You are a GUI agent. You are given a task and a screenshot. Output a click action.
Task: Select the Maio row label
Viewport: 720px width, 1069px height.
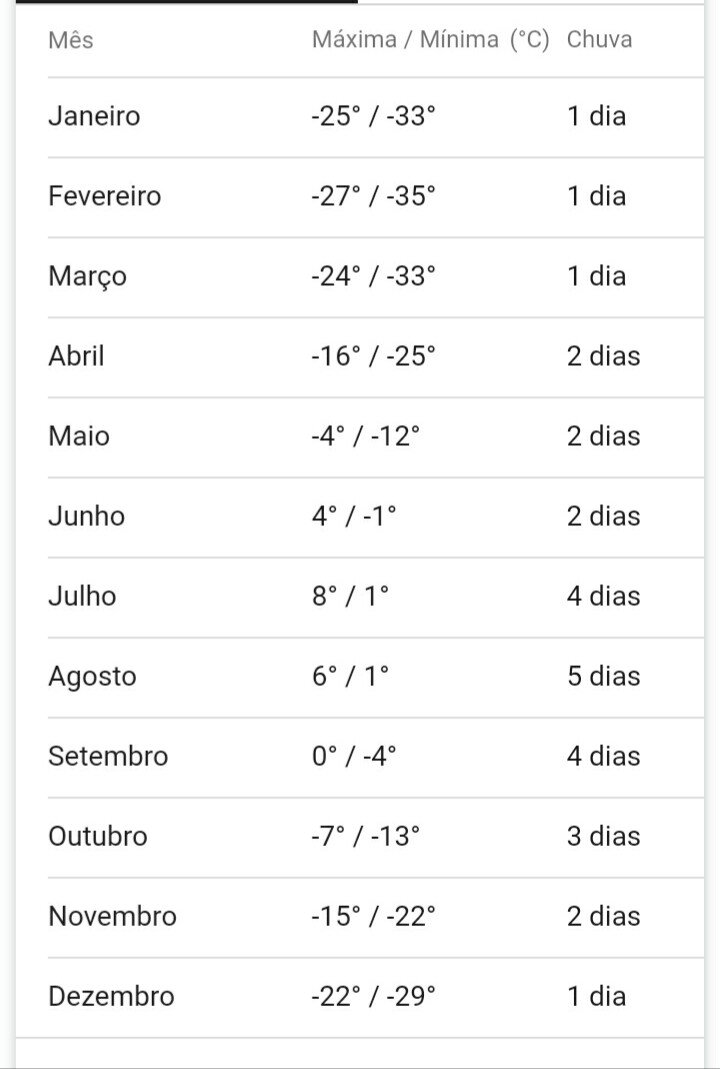coord(78,436)
